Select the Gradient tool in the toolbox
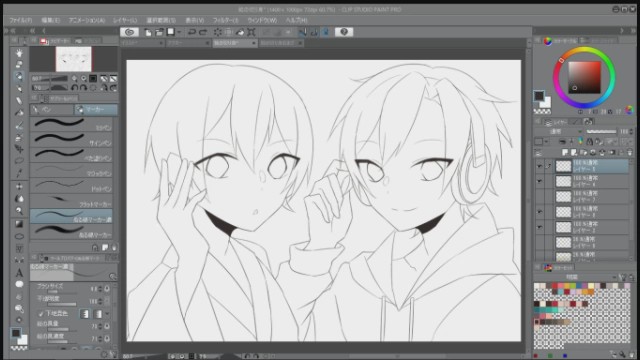The height and width of the screenshot is (360, 640). (19, 224)
